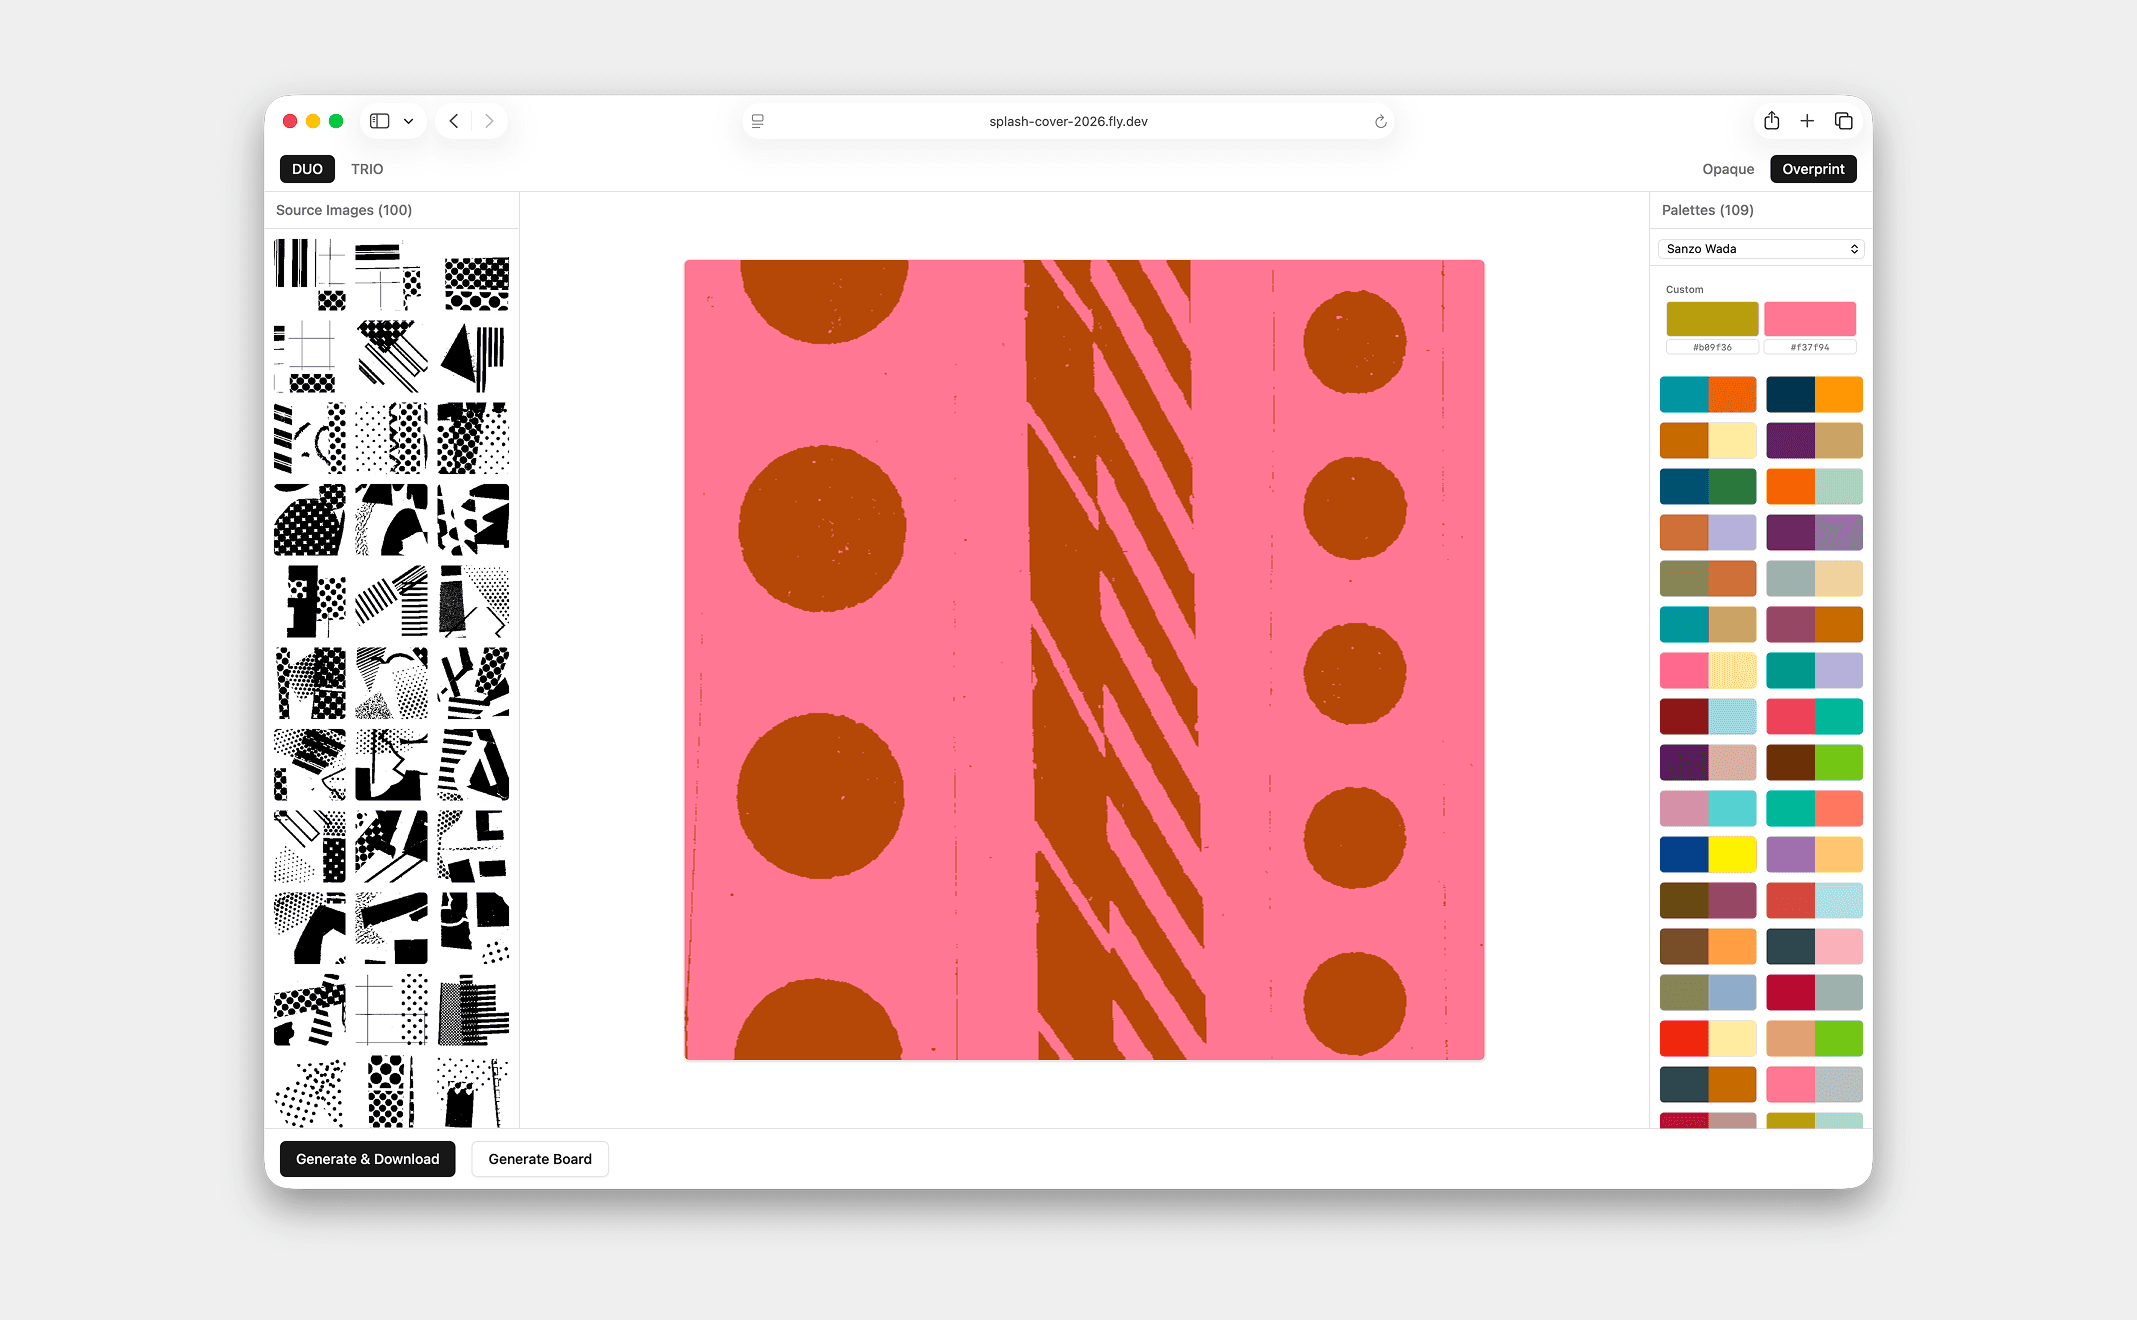This screenshot has width=2137, height=1320.
Task: Pick the navy and orange palette
Action: (1814, 395)
